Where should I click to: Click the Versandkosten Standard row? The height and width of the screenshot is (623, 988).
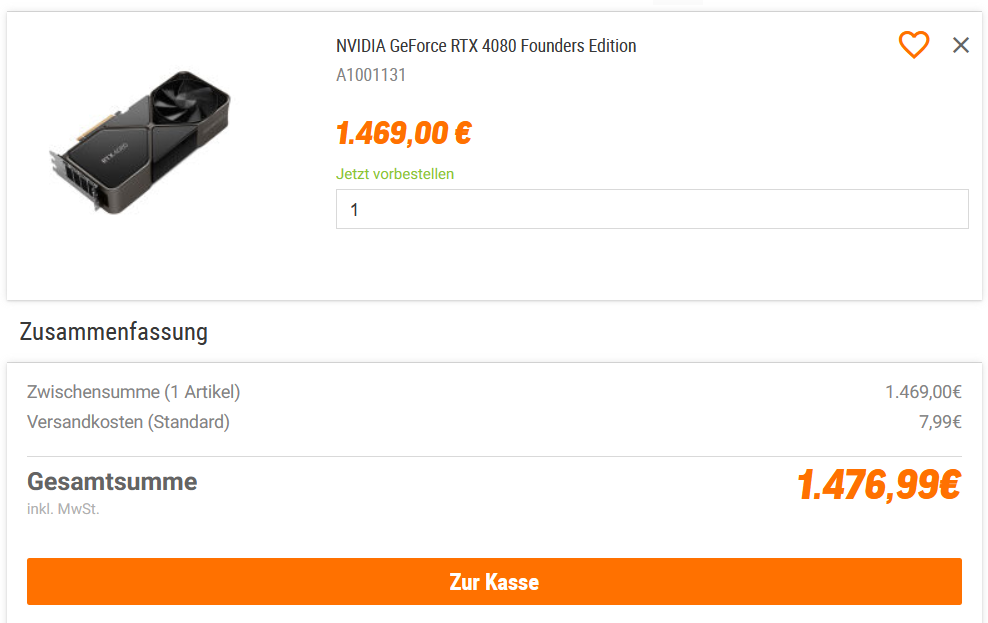[x=126, y=421]
